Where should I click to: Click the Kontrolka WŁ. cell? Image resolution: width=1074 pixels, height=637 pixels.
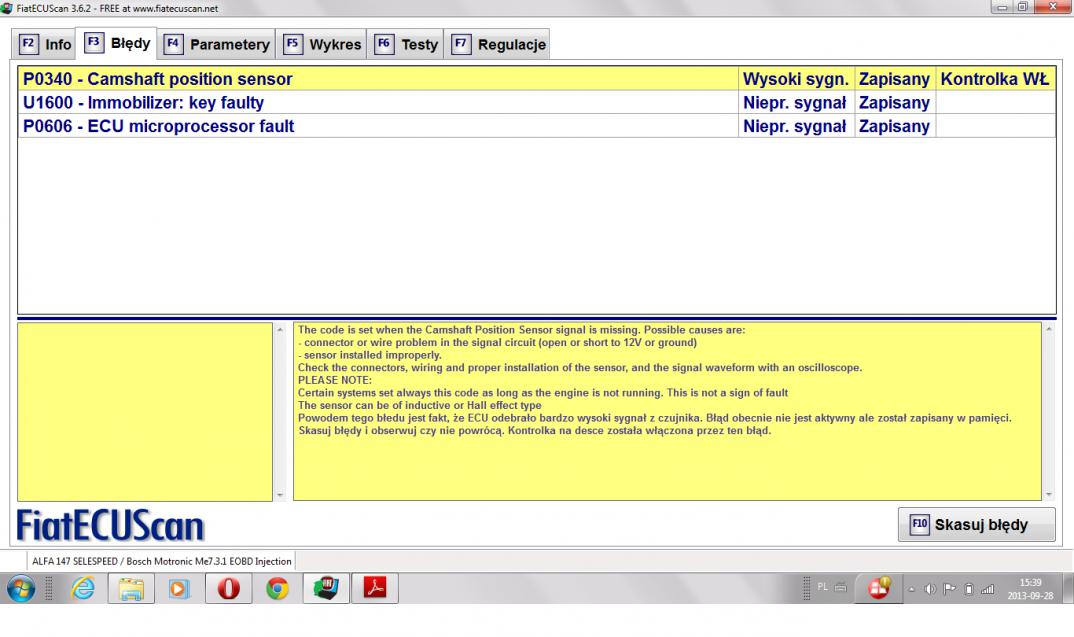[995, 79]
